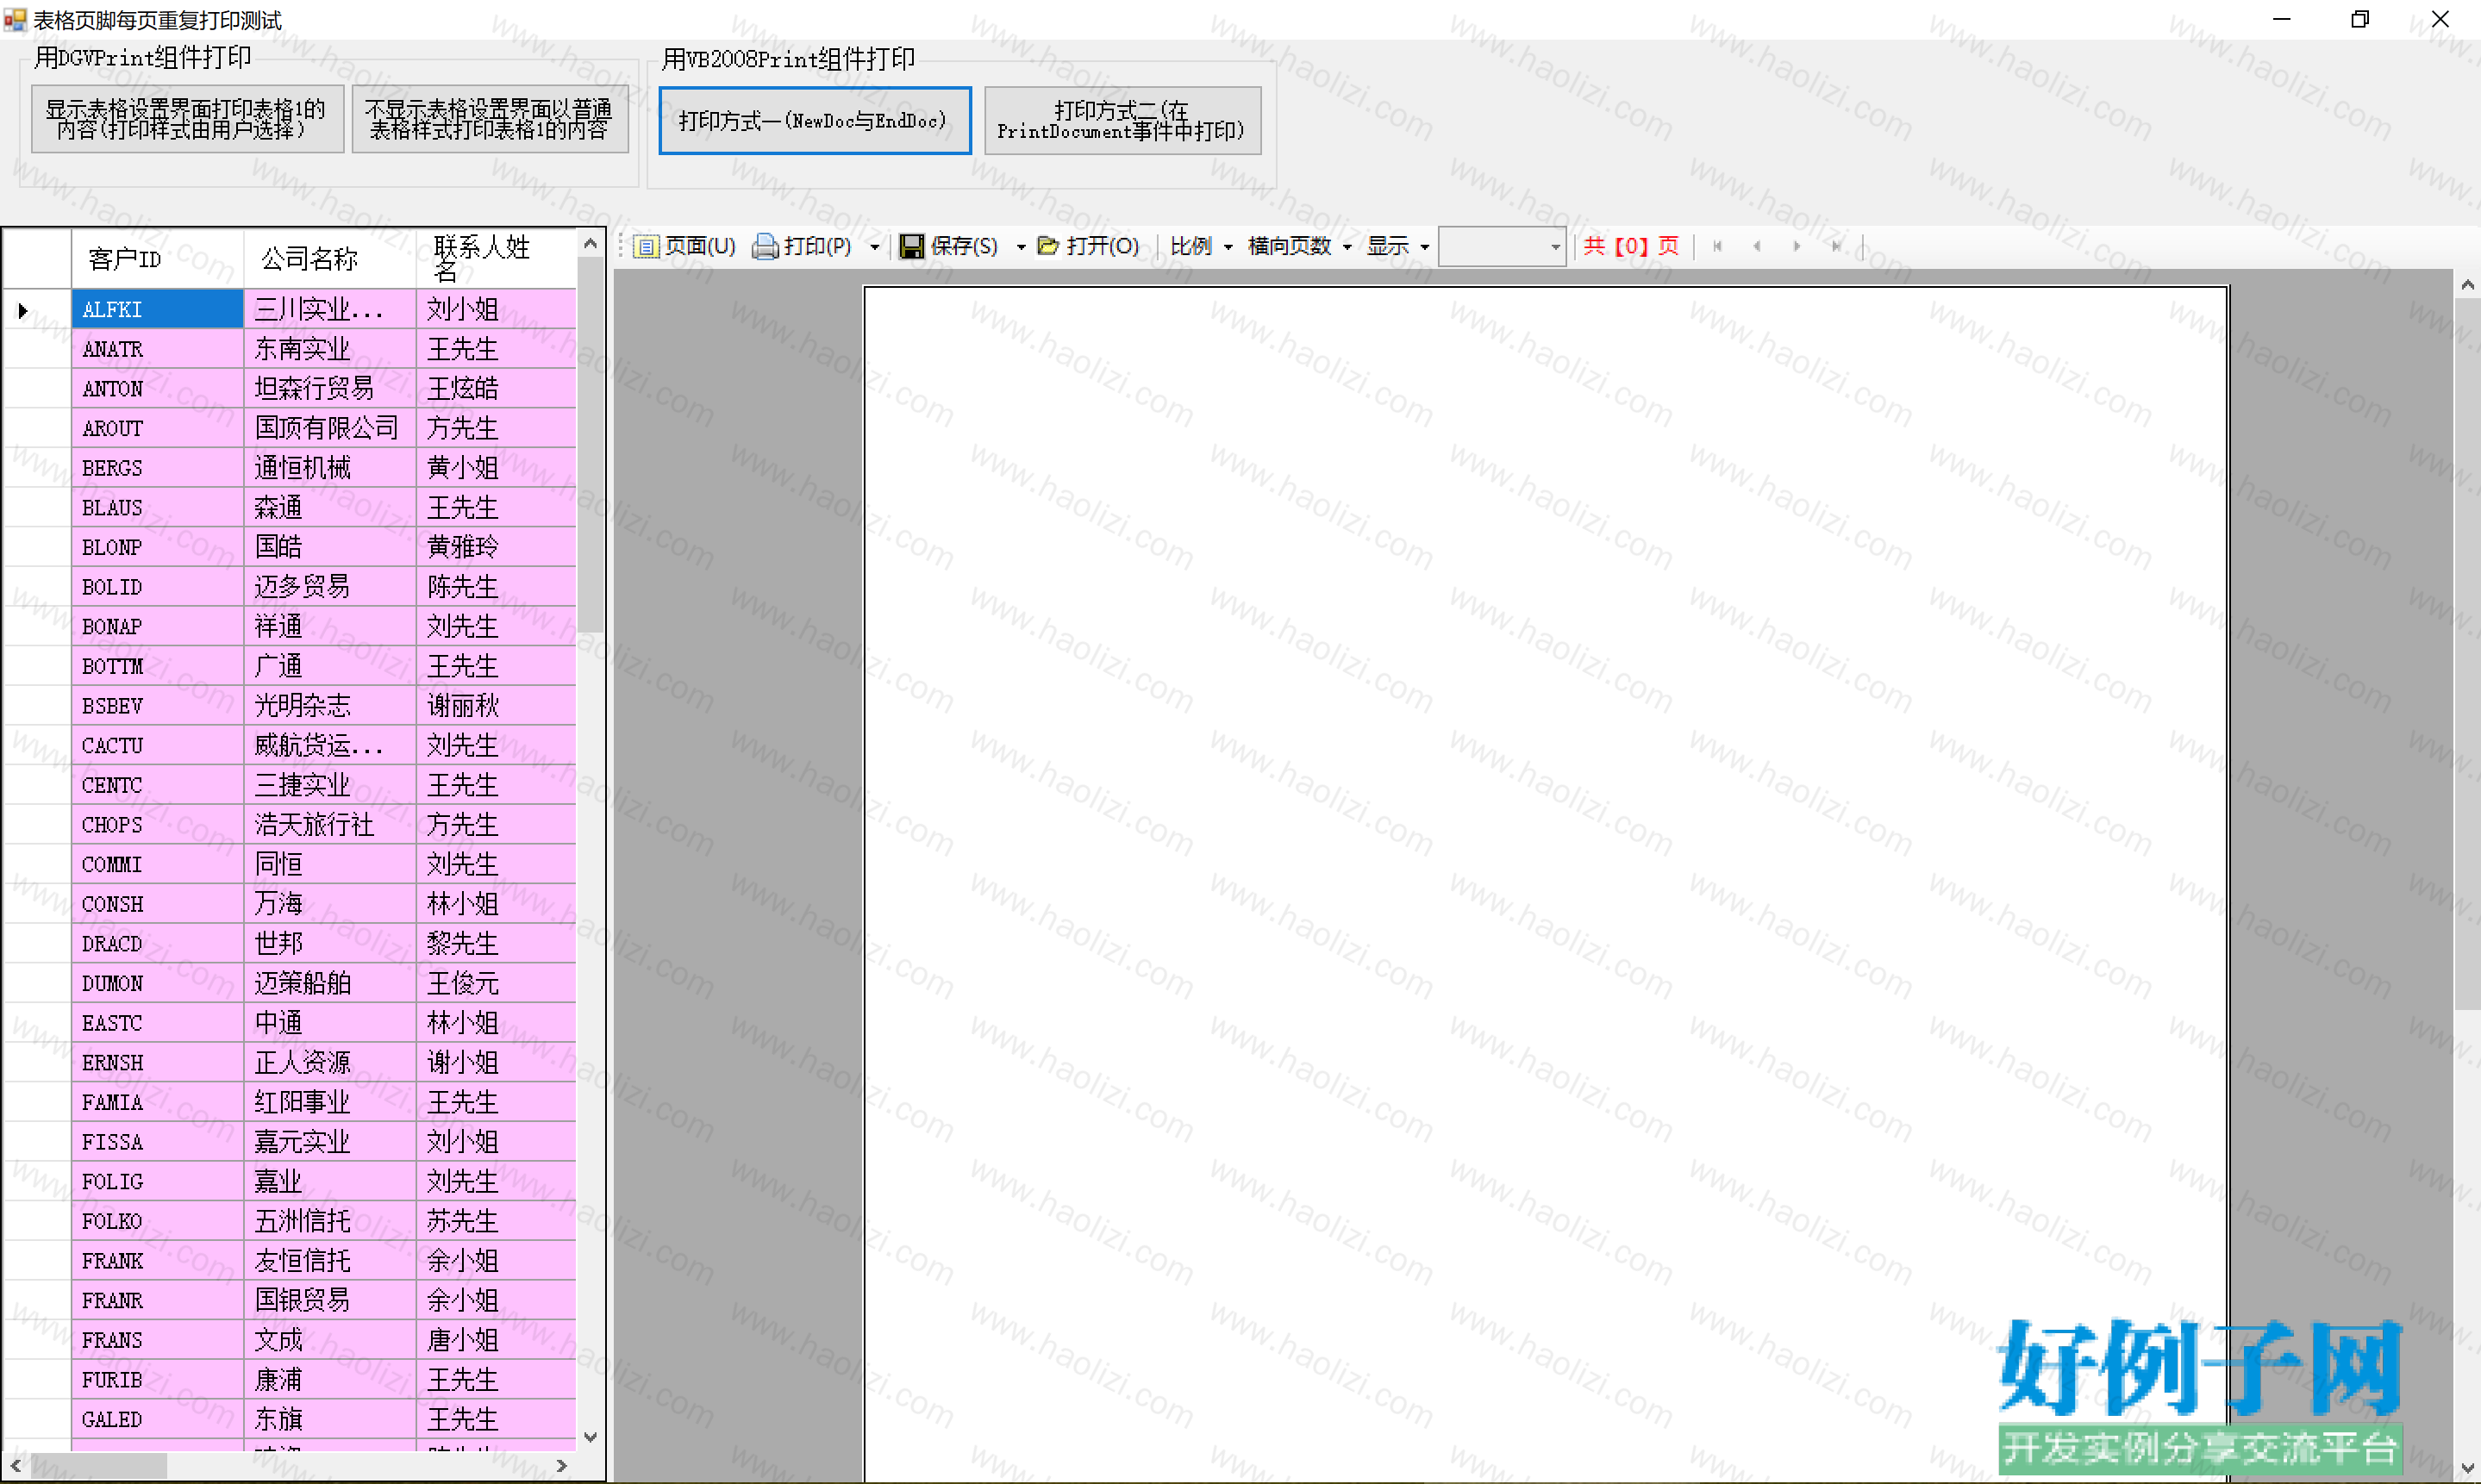Expand the 保存(S) dropdown arrow
This screenshot has width=2481, height=1484.
[x=1020, y=247]
